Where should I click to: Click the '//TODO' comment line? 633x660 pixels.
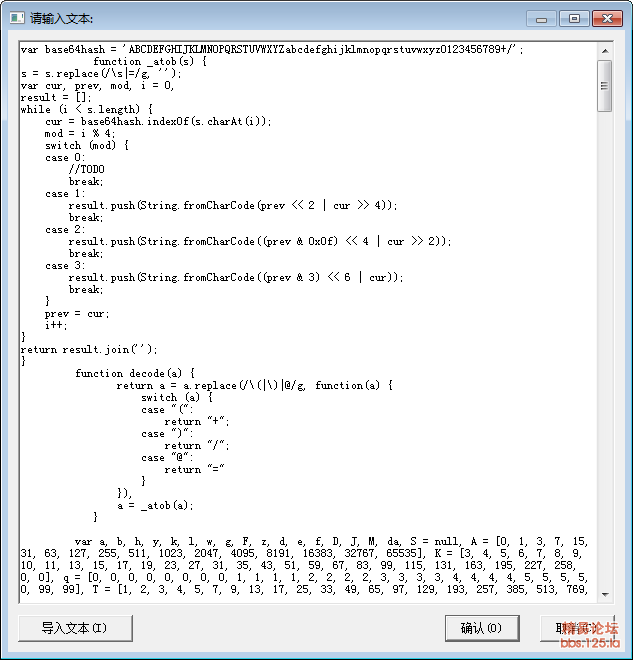tap(87, 169)
